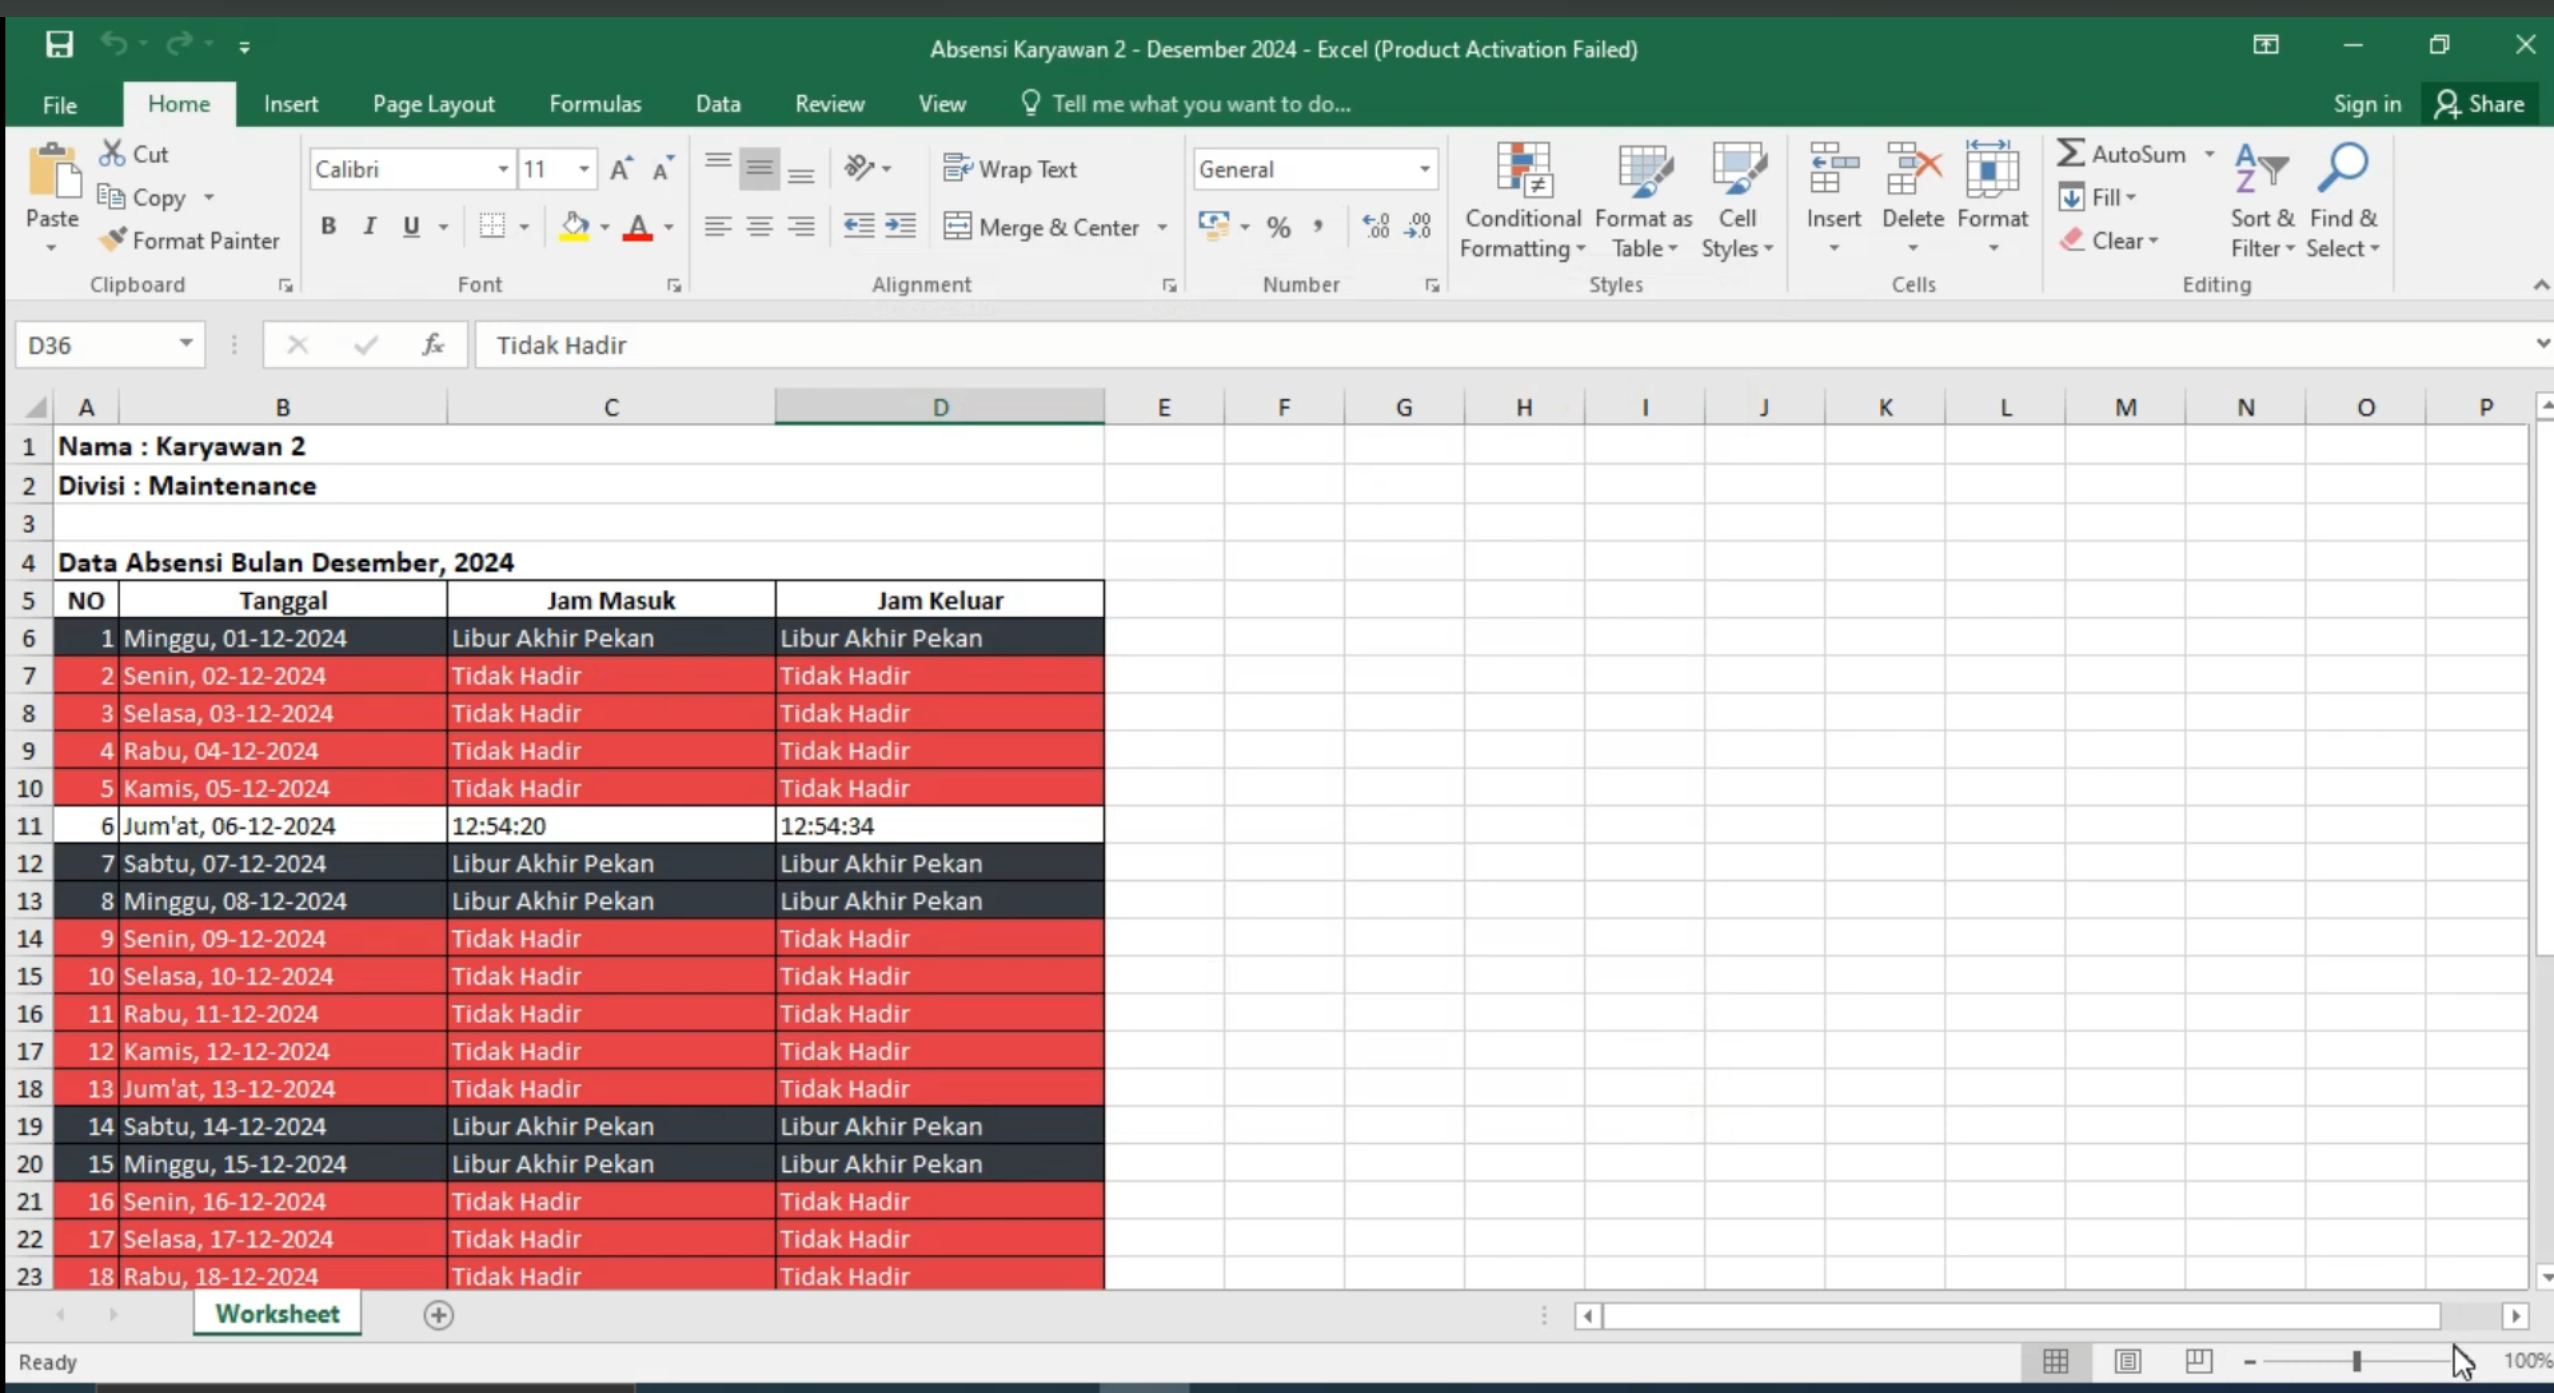The image size is (2554, 1393).
Task: Add a new sheet with the plus icon
Action: tap(438, 1314)
